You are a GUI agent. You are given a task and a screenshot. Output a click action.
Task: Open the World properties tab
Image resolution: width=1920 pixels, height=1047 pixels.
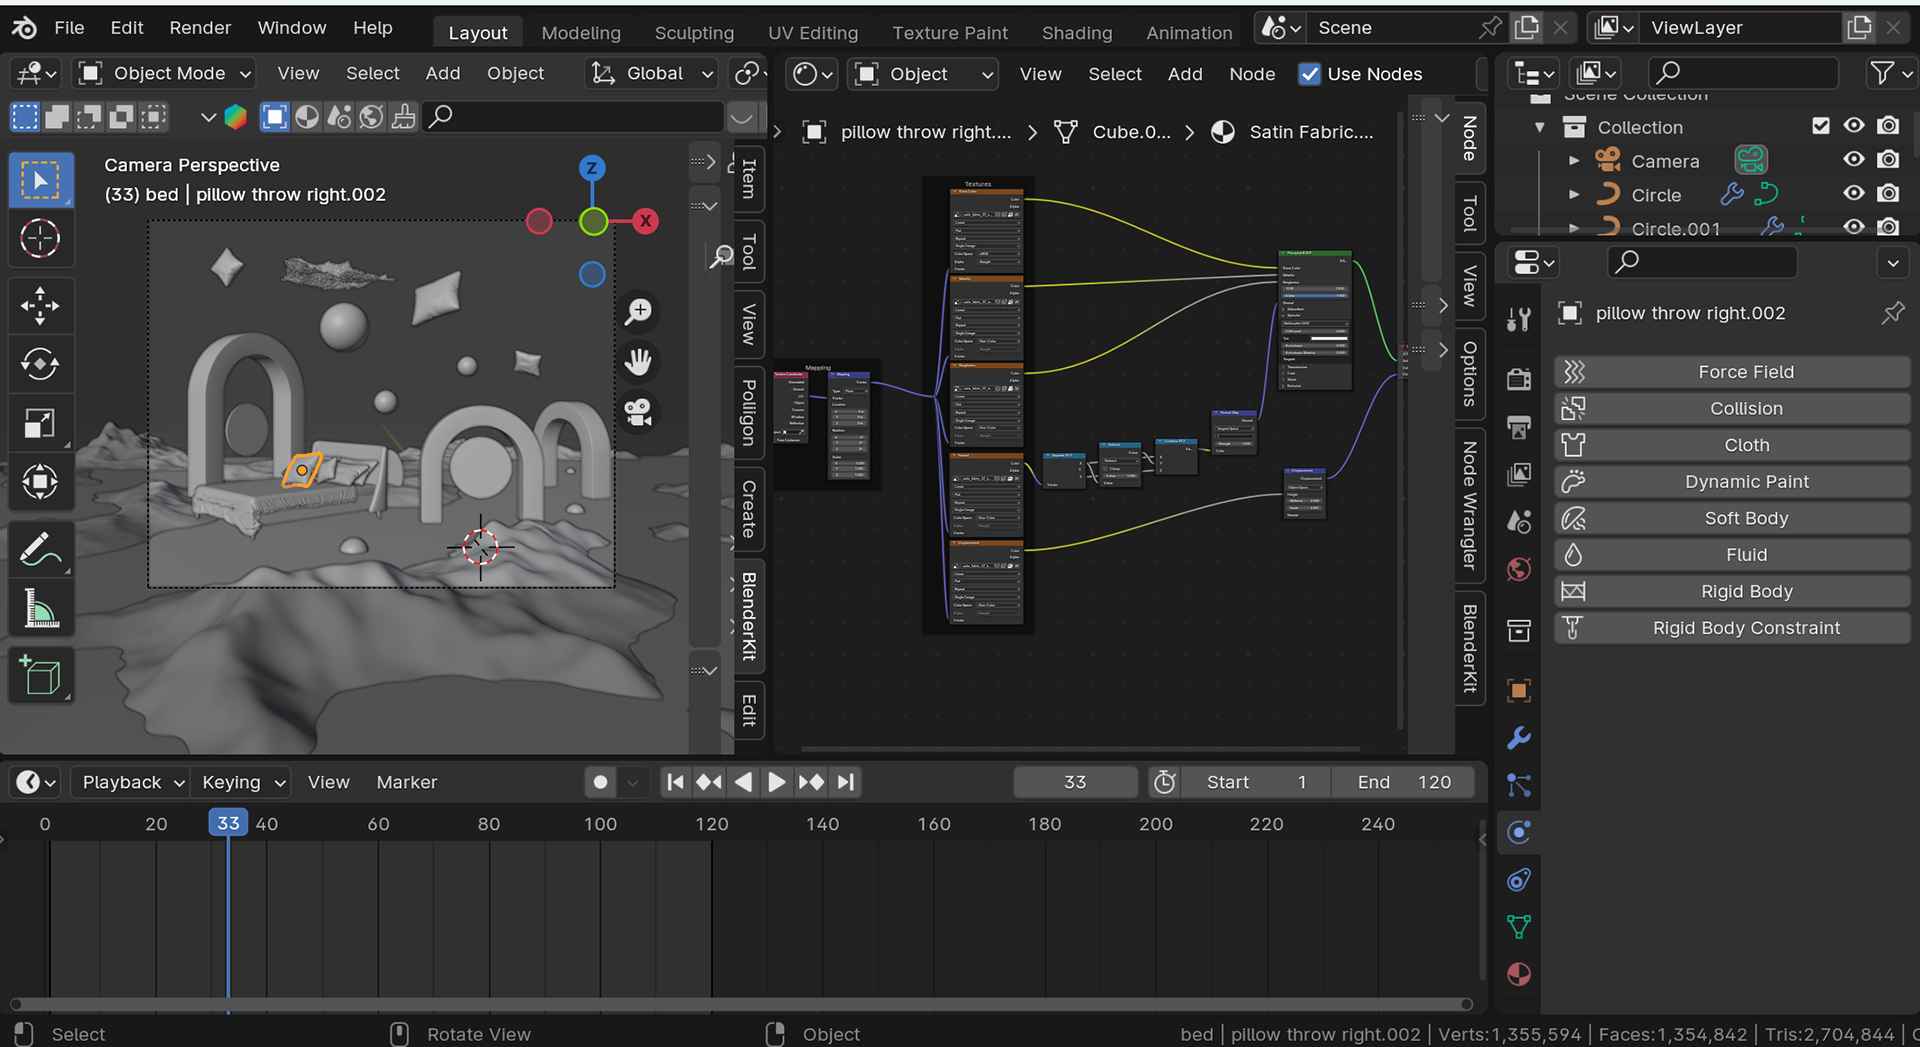coord(1519,569)
